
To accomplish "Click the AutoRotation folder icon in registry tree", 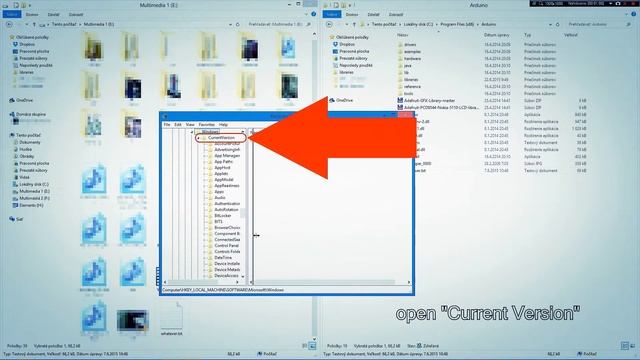I will [x=211, y=209].
